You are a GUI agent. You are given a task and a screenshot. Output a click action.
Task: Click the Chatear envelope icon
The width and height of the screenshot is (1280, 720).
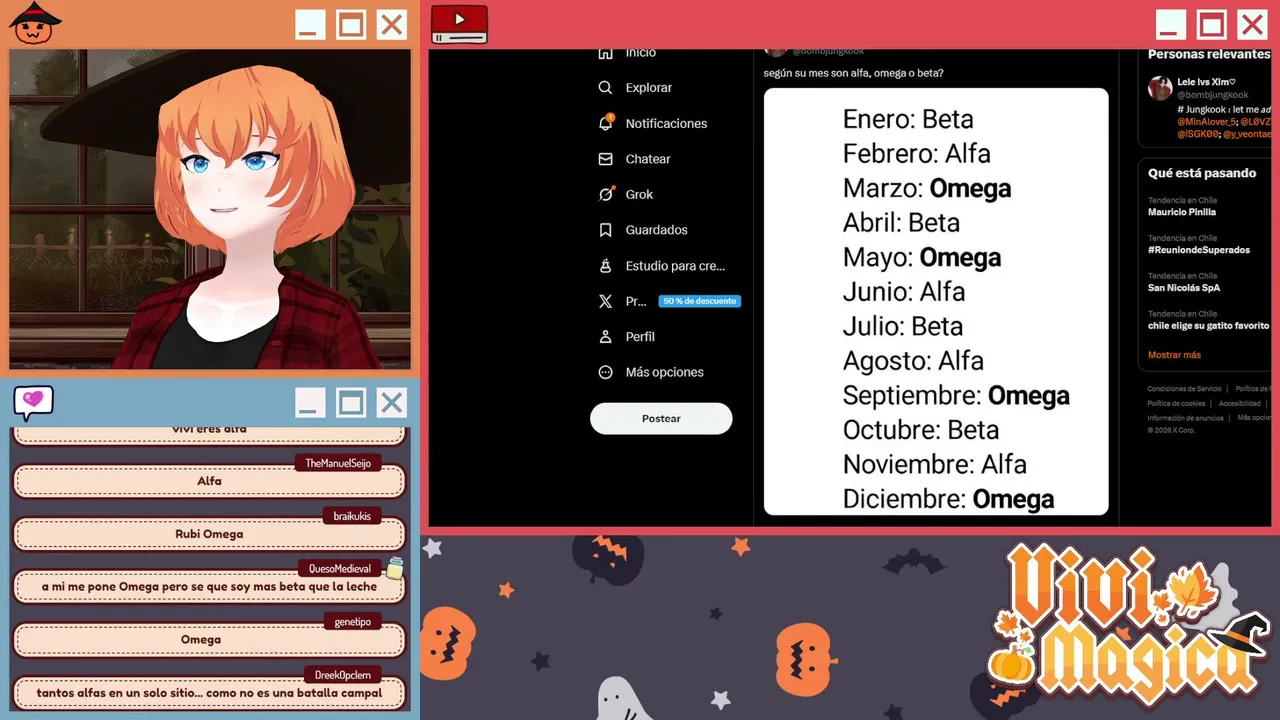(605, 159)
